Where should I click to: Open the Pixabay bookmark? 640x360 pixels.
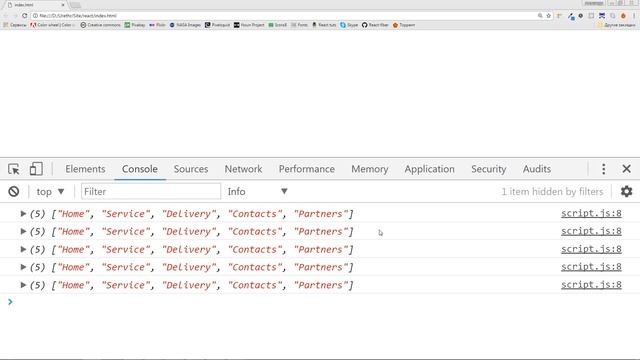point(135,25)
